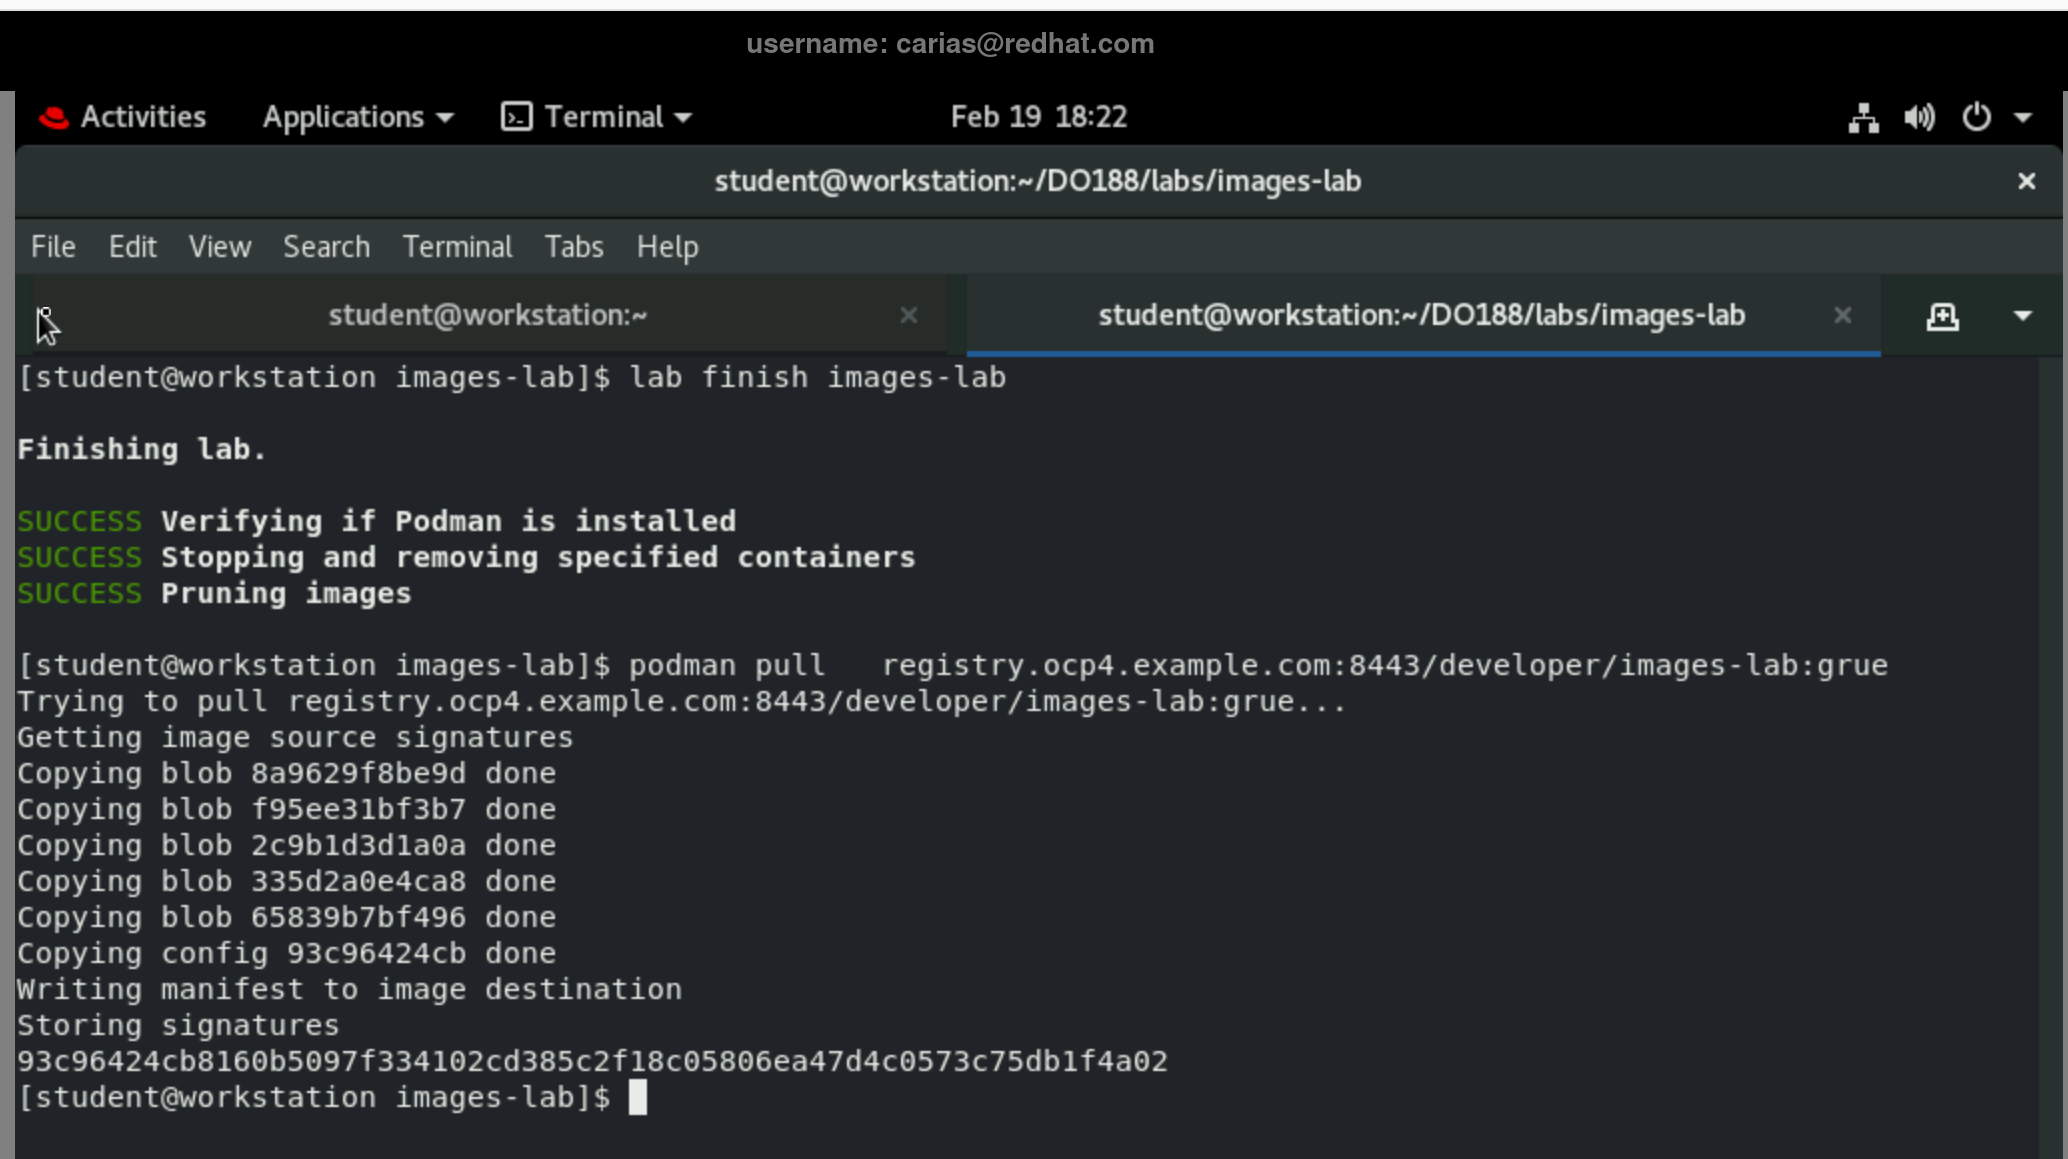Open the Feb 19 18:22 clock calendar
The height and width of the screenshot is (1159, 2068).
click(1038, 117)
